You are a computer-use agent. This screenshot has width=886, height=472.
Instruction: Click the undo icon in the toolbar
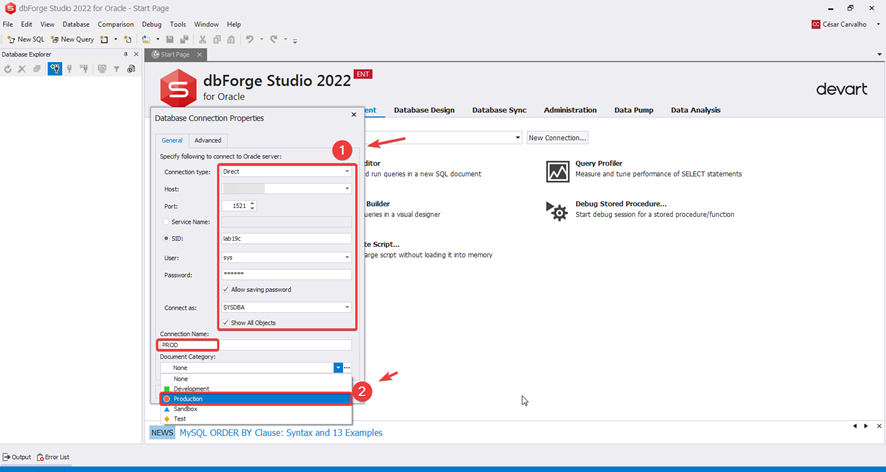pyautogui.click(x=250, y=39)
